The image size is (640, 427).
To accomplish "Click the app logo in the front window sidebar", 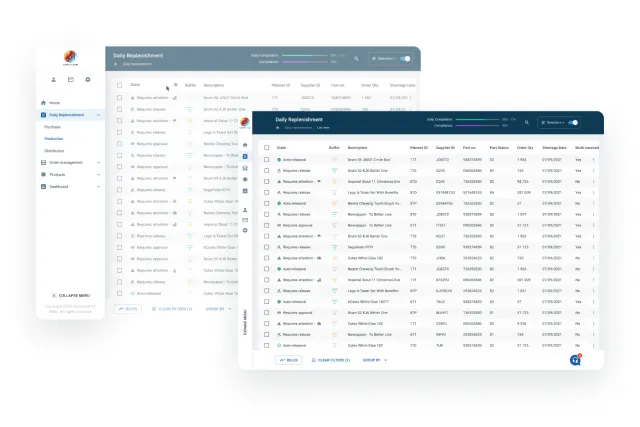I will pos(245,122).
